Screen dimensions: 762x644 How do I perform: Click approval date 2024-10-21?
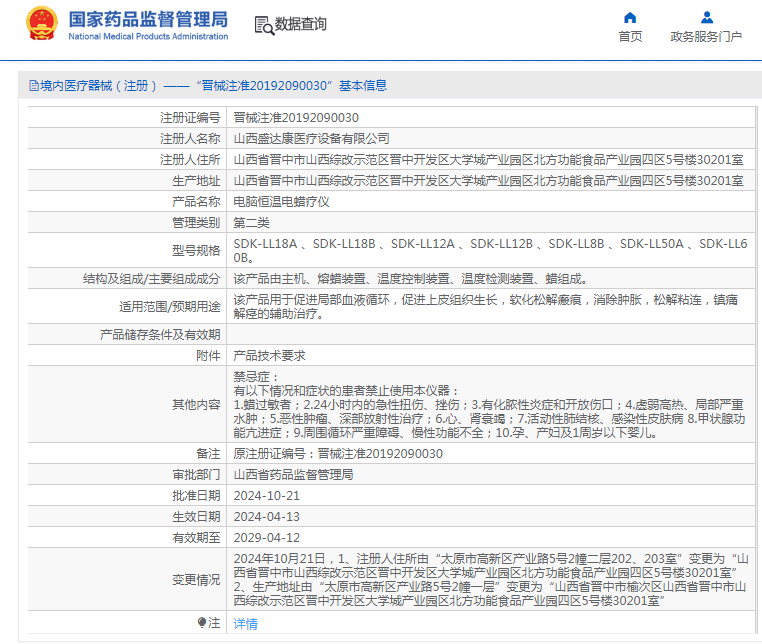(x=267, y=496)
